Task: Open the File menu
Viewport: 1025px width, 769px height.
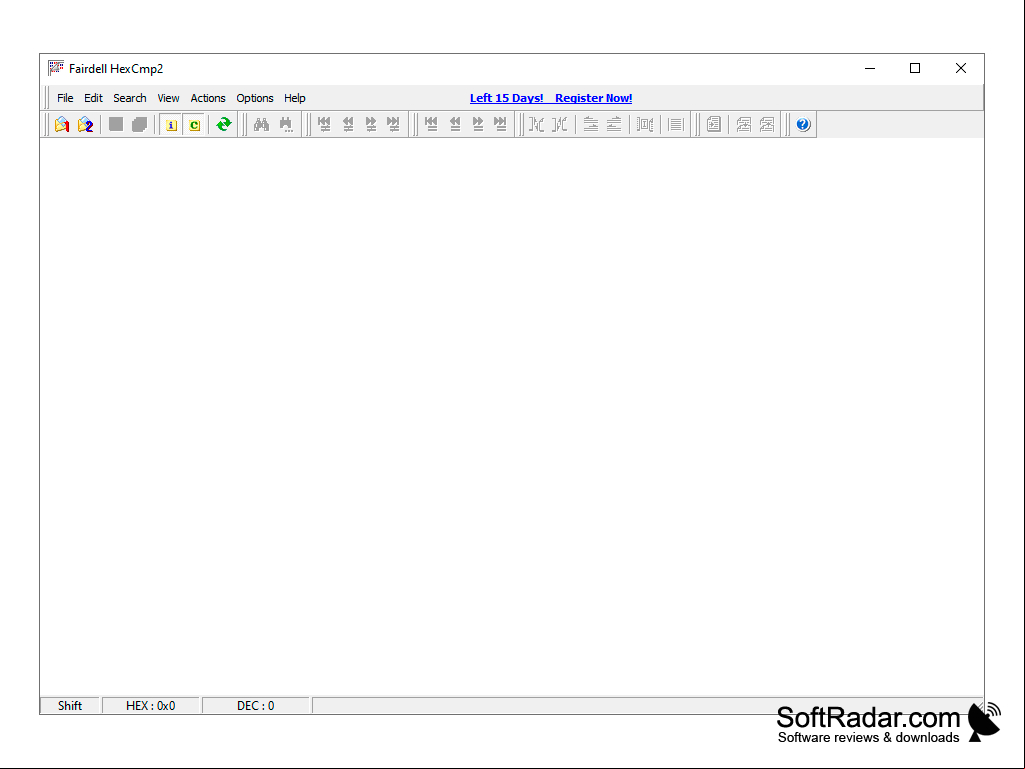Action: coord(65,98)
